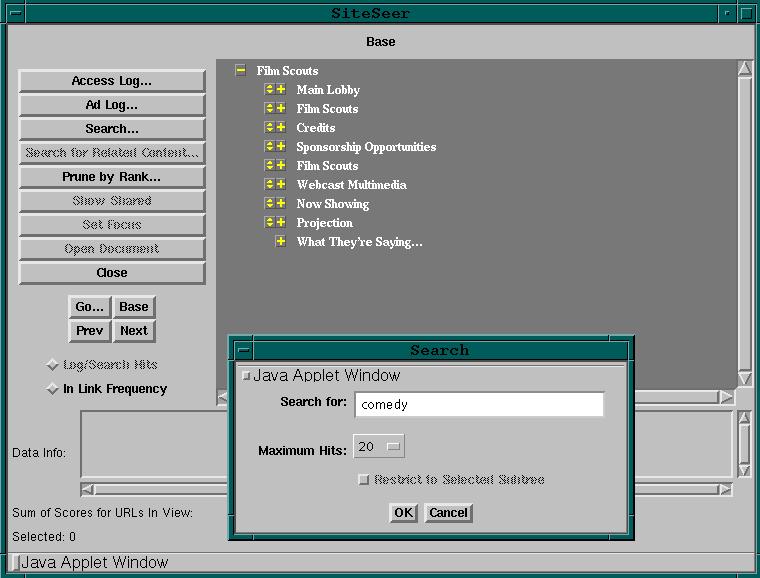This screenshot has width=760, height=578.
Task: Click the Close button in sidebar
Action: [111, 273]
